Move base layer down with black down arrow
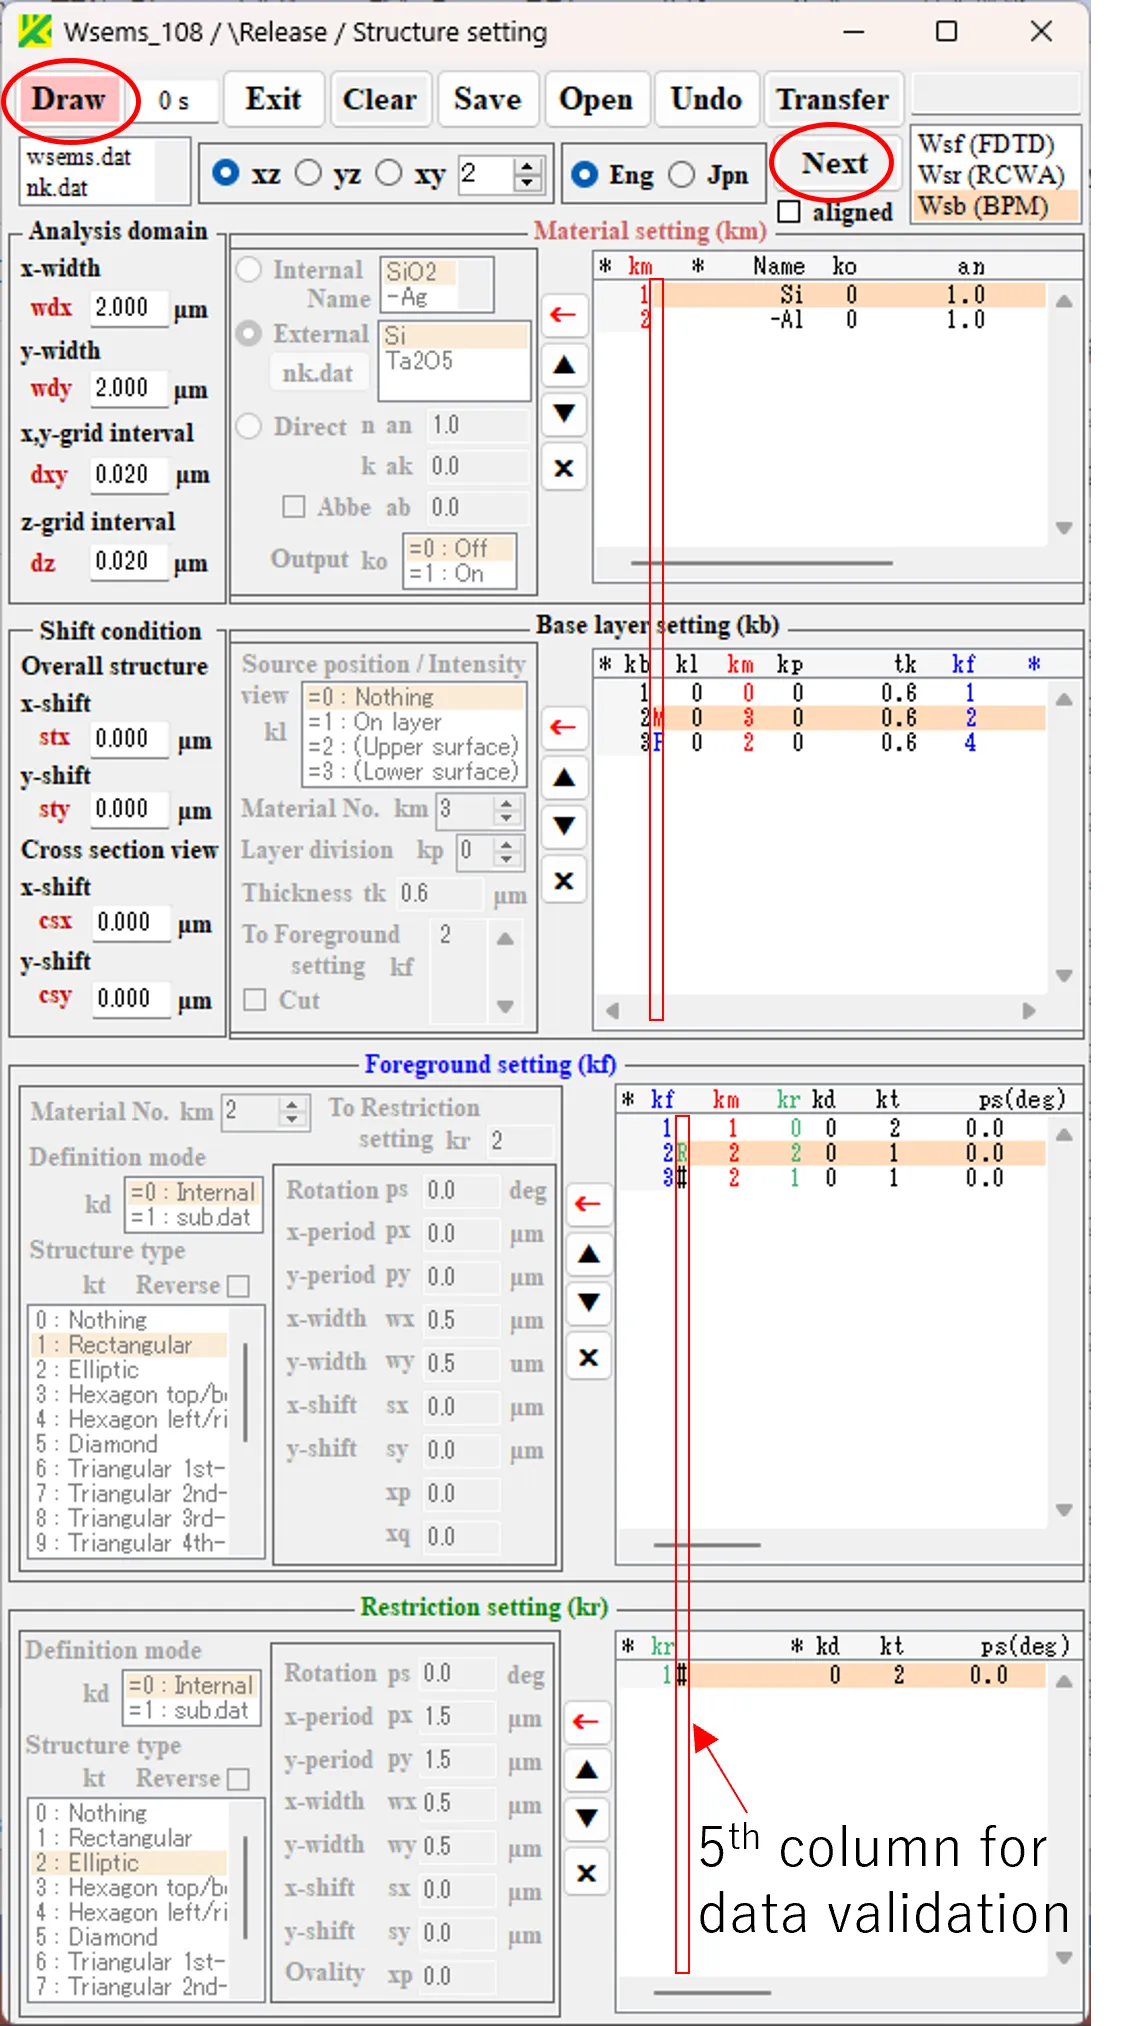 tap(564, 826)
